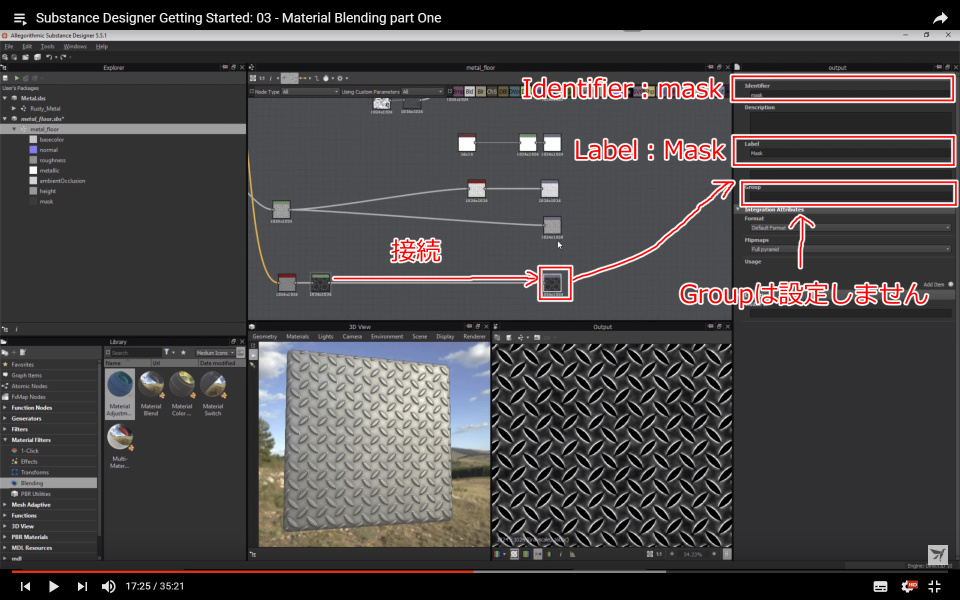Collapse the Metal.sbs package
This screenshot has width=960, height=600.
click(x=5, y=98)
